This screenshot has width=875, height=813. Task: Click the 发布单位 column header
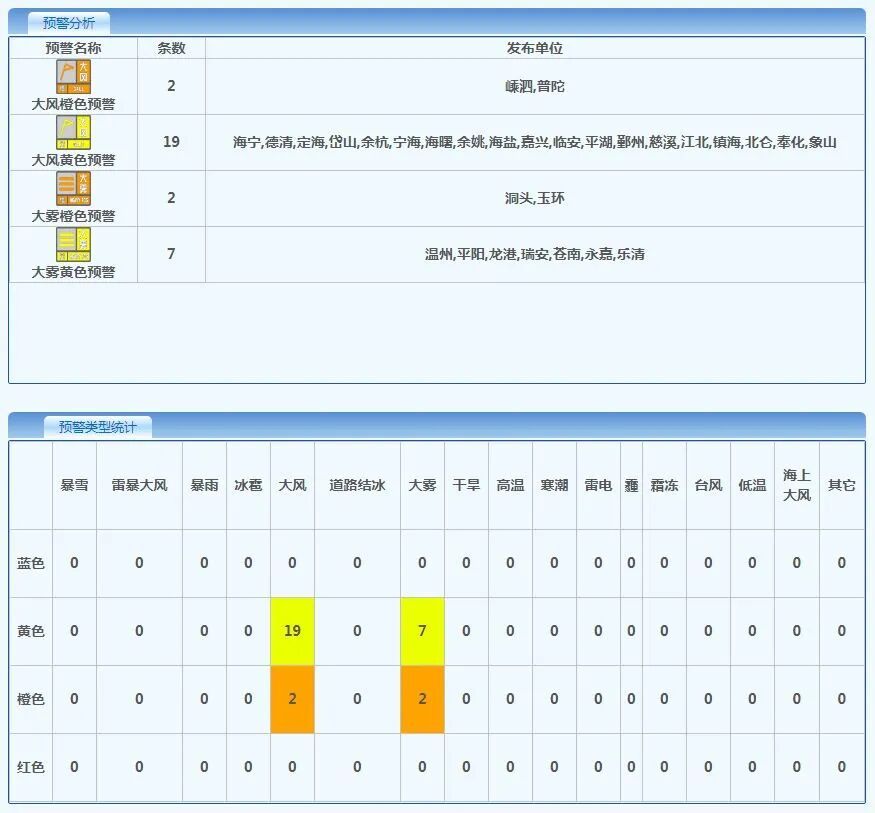535,48
